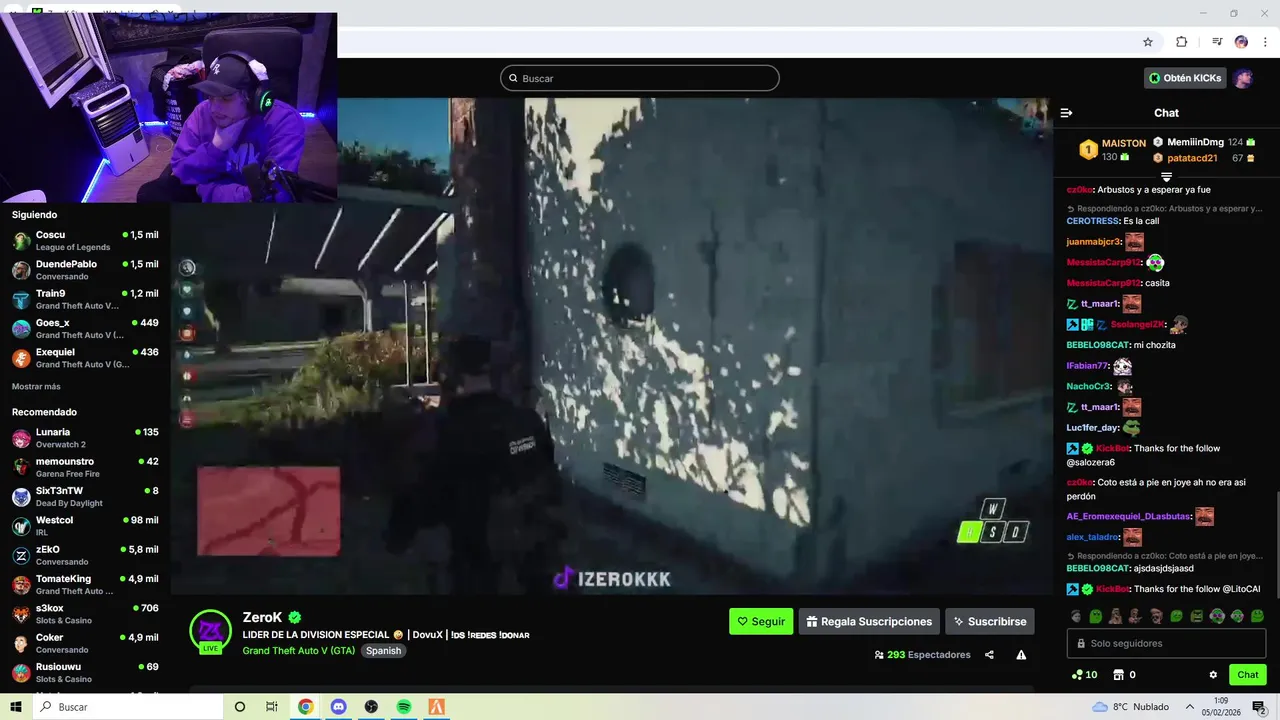Screen dimensions: 1280x720
Task: Click Regala Suscripciones button
Action: pos(869,621)
